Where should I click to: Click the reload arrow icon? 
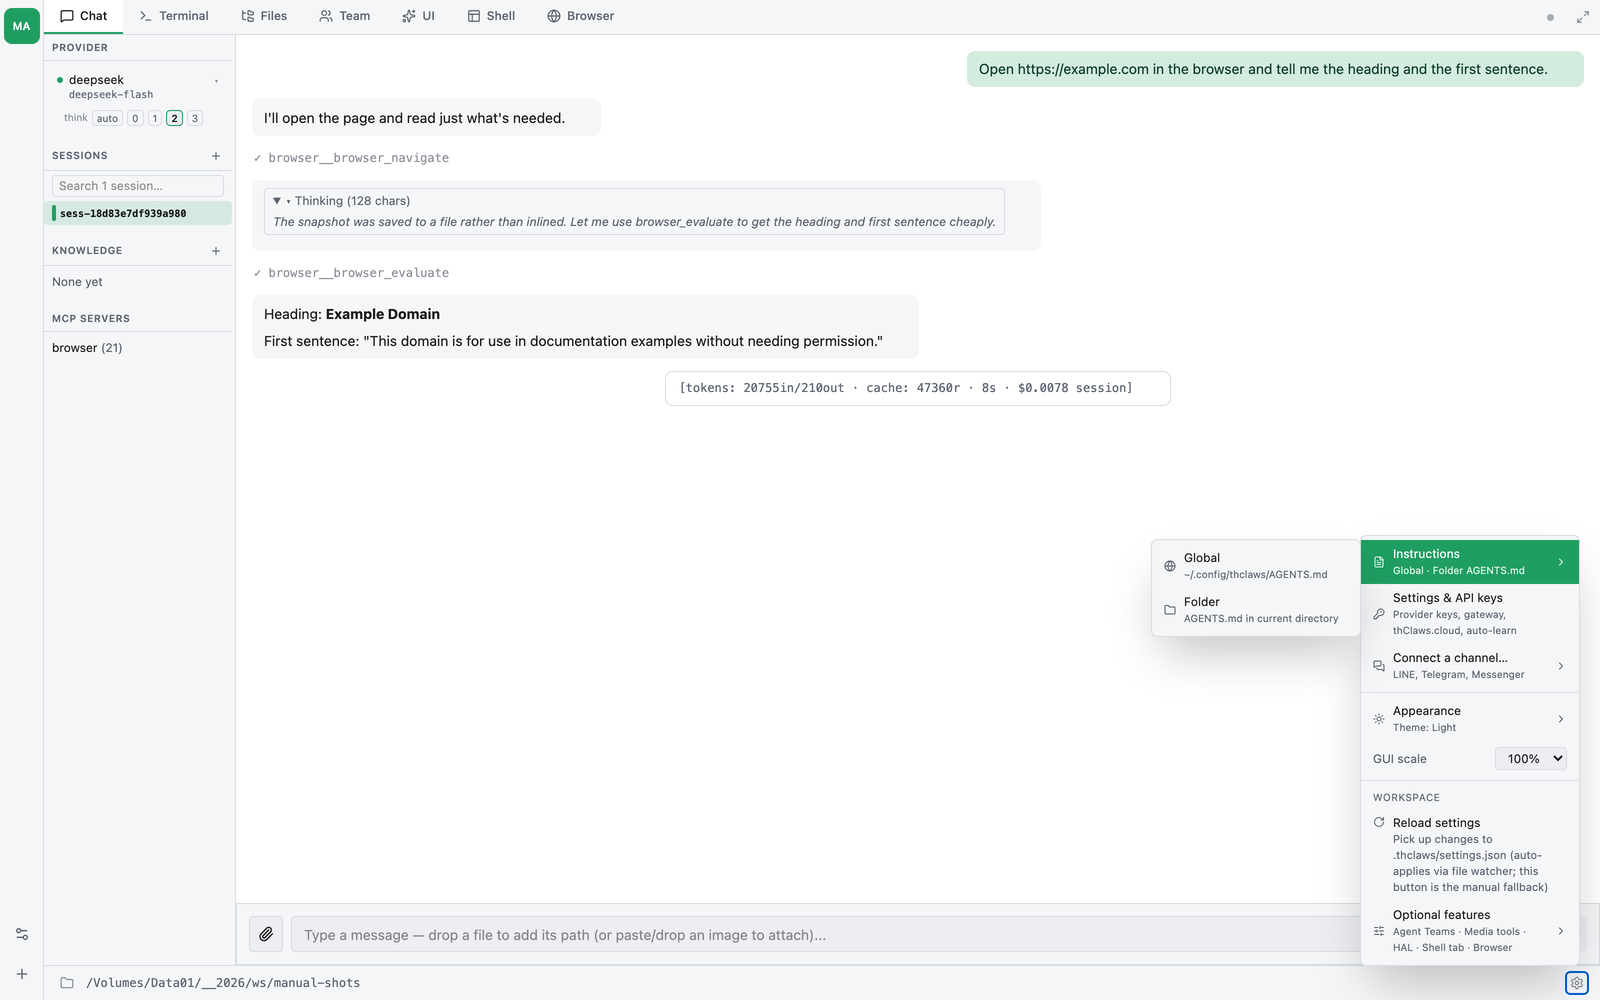point(1379,822)
